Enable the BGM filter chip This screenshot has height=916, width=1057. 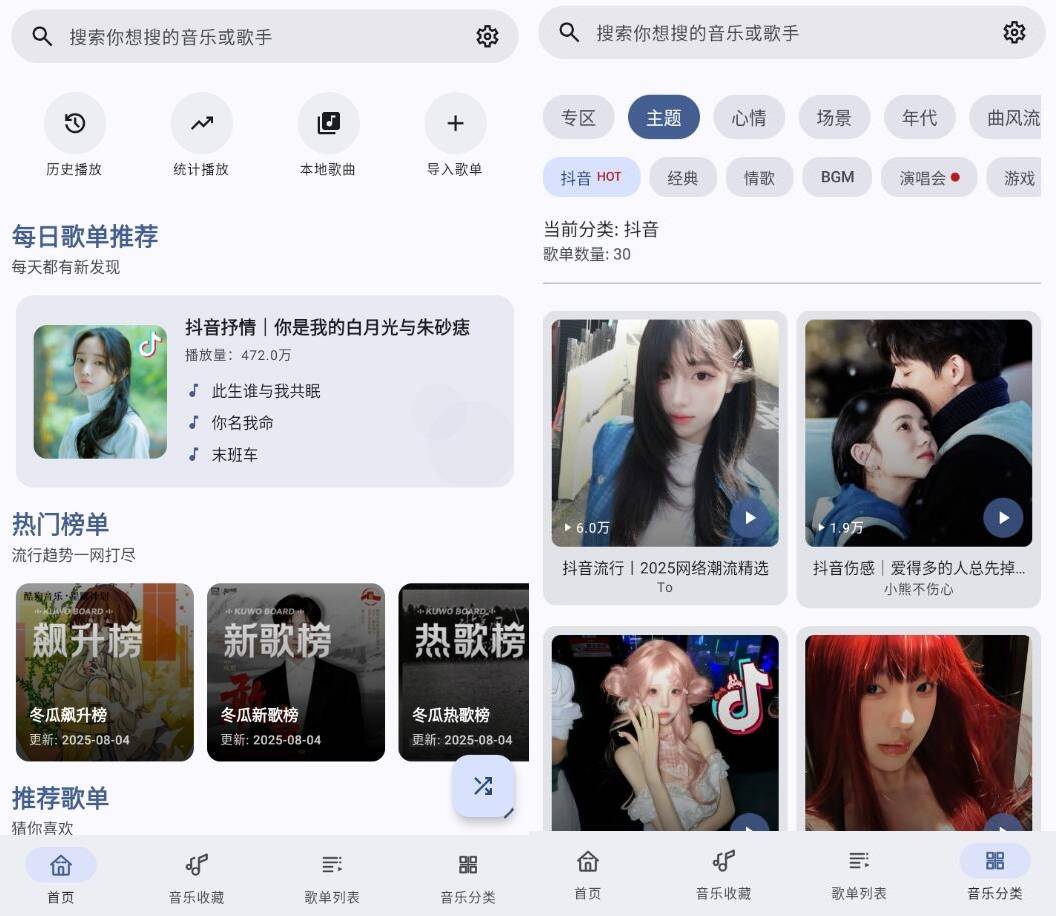click(x=837, y=177)
